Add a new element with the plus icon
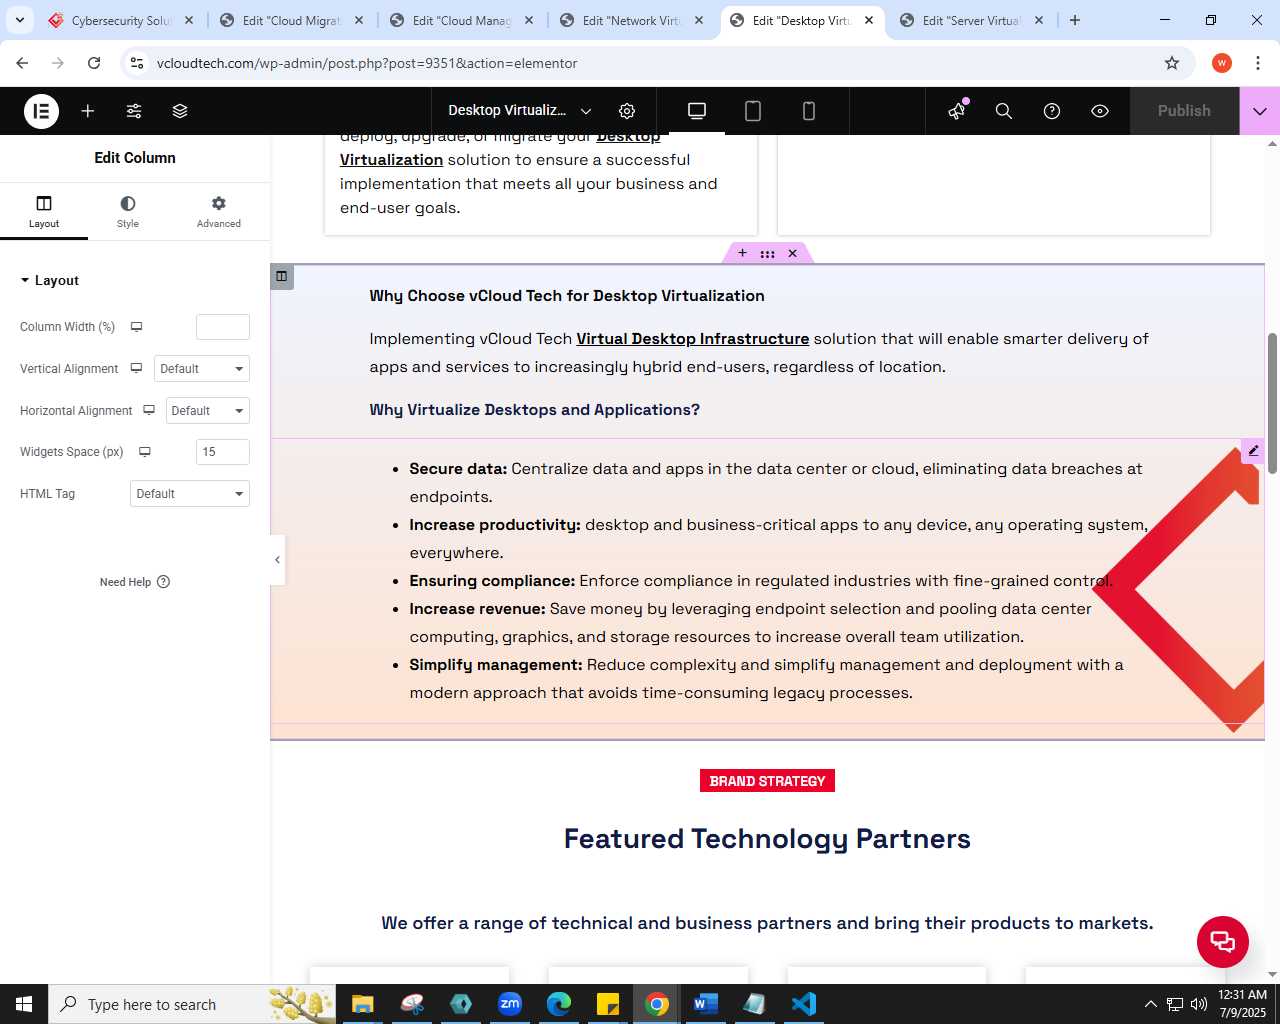This screenshot has width=1280, height=1024. [88, 111]
